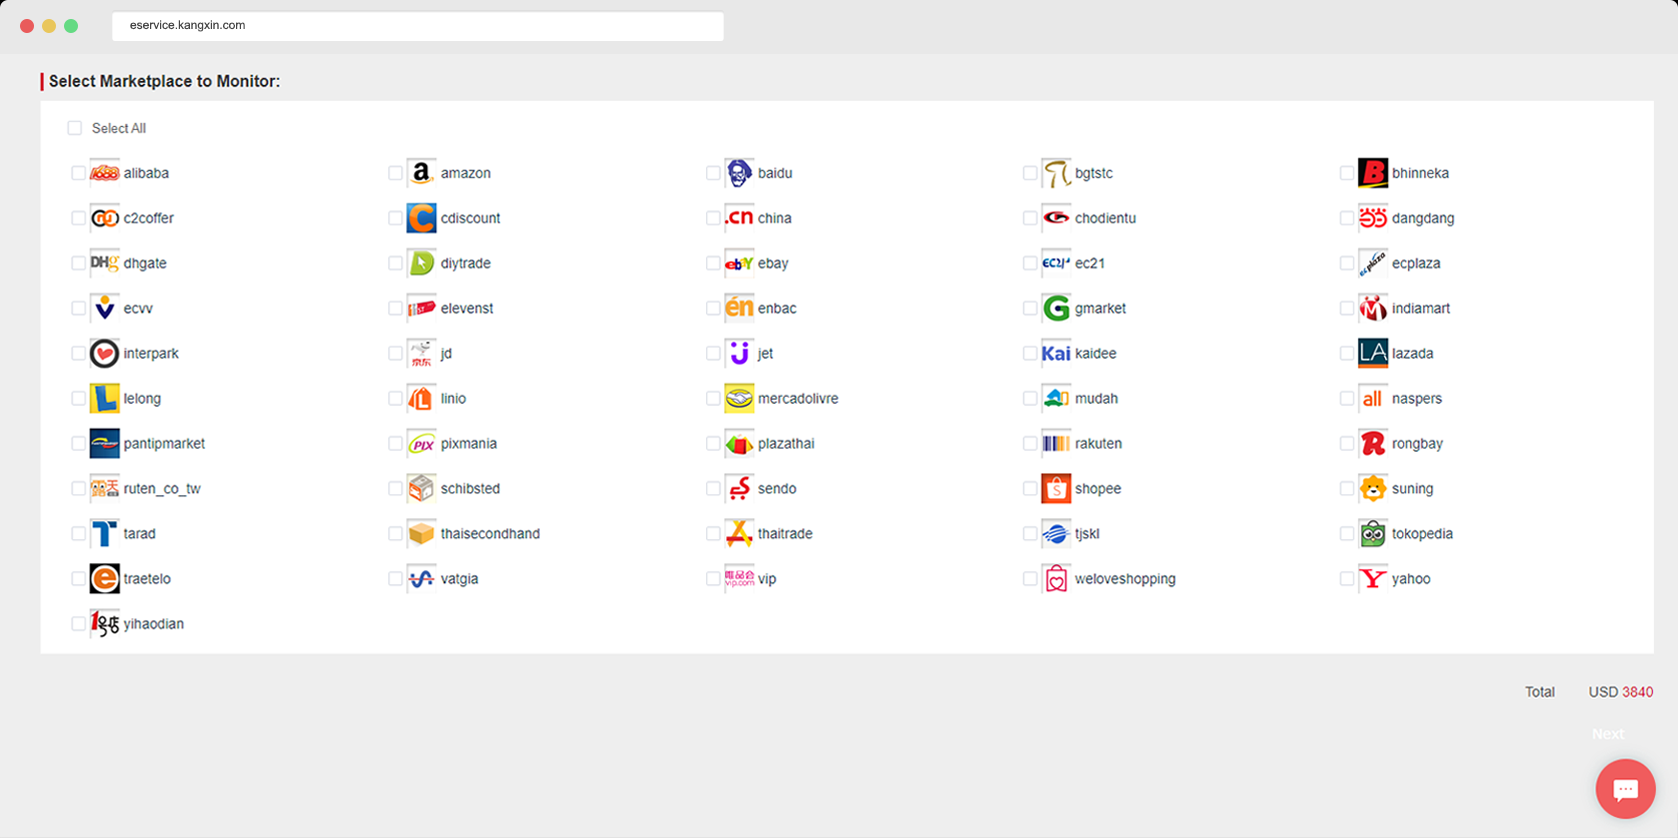Click the suning lion logo
The image size is (1678, 838).
click(x=1373, y=488)
